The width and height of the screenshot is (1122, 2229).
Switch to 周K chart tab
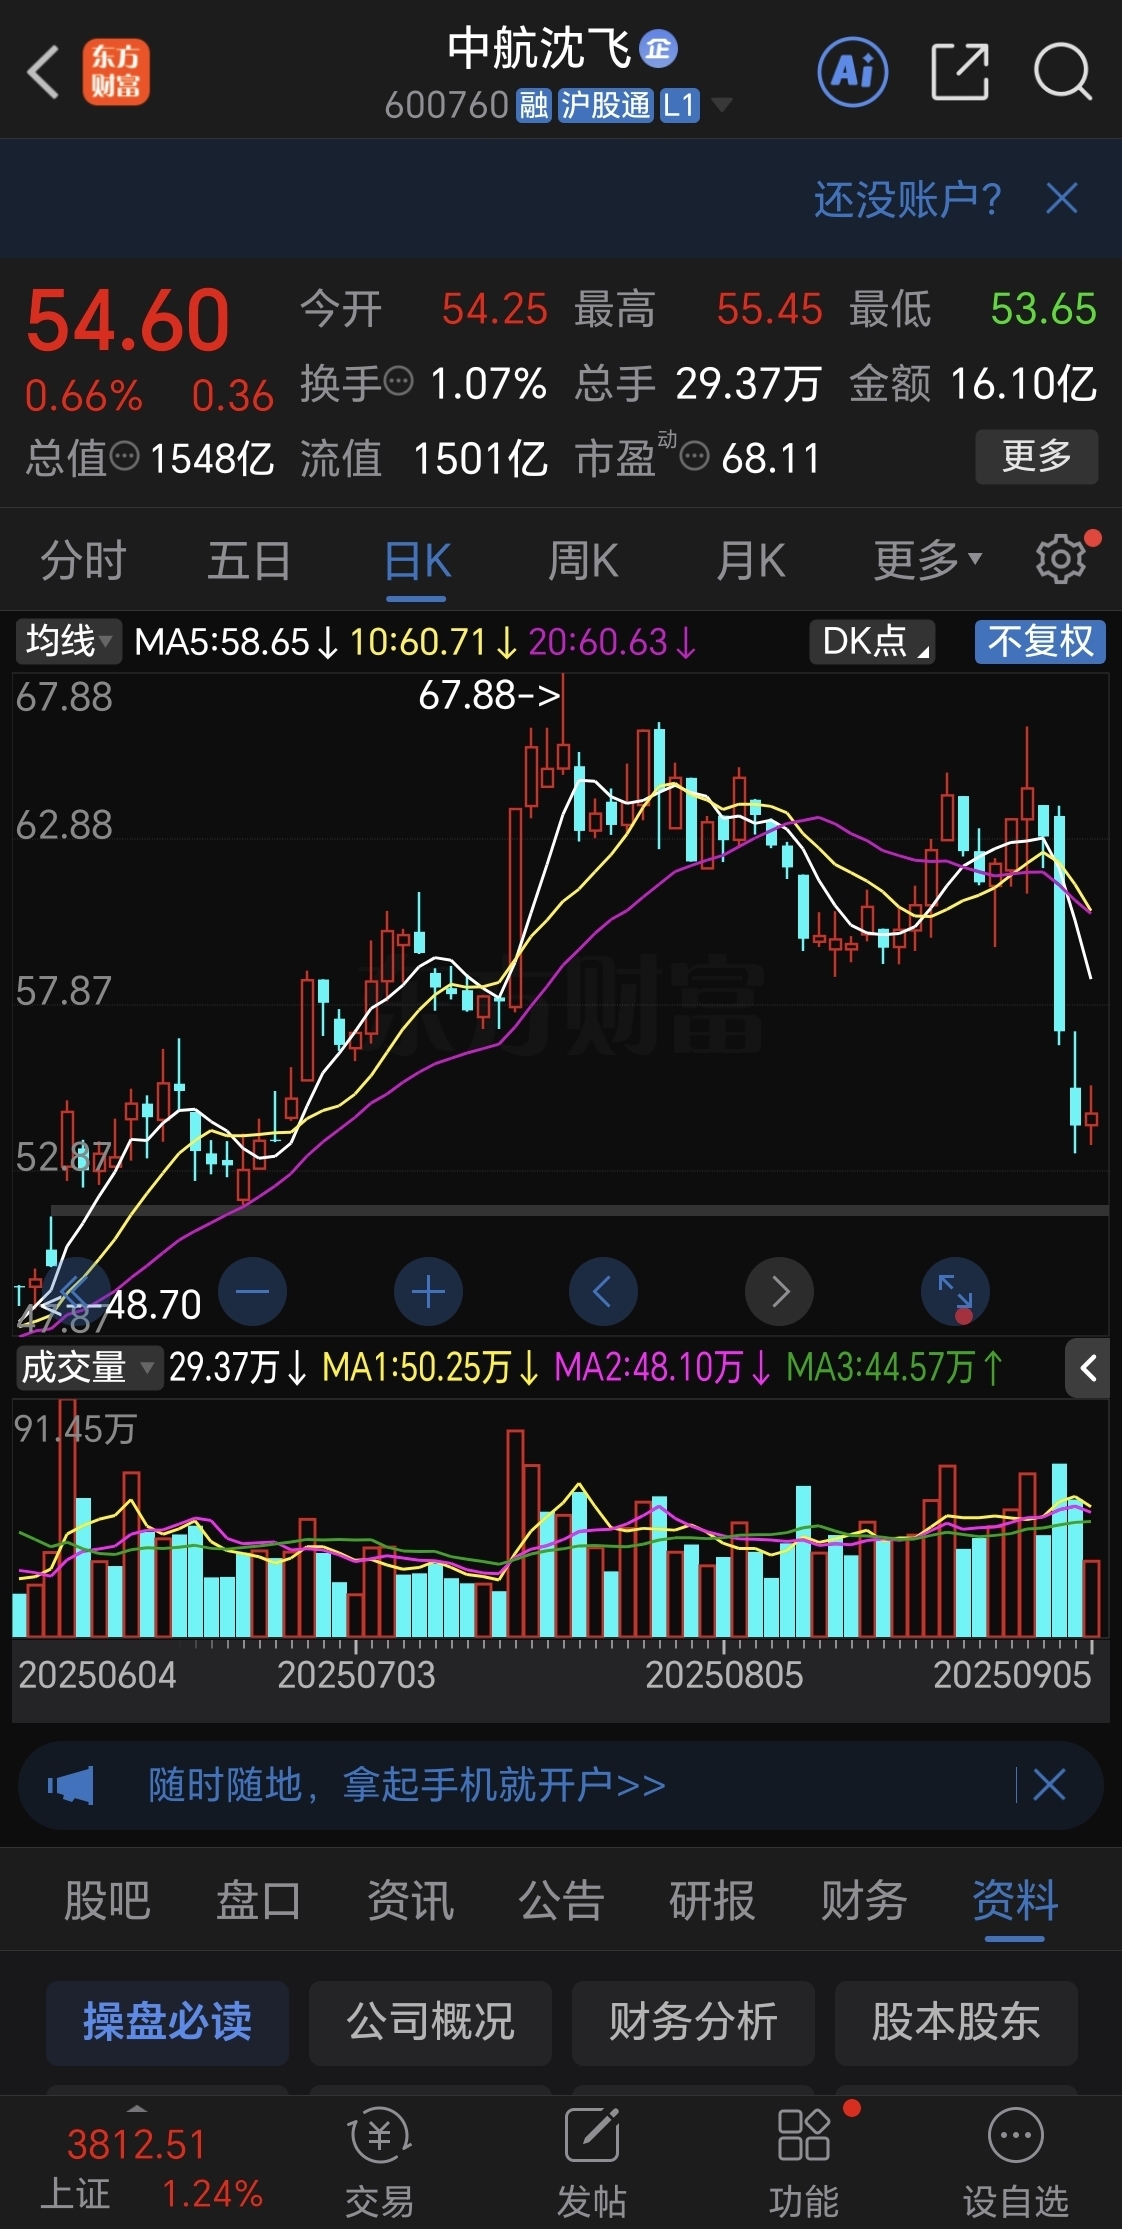tap(583, 560)
